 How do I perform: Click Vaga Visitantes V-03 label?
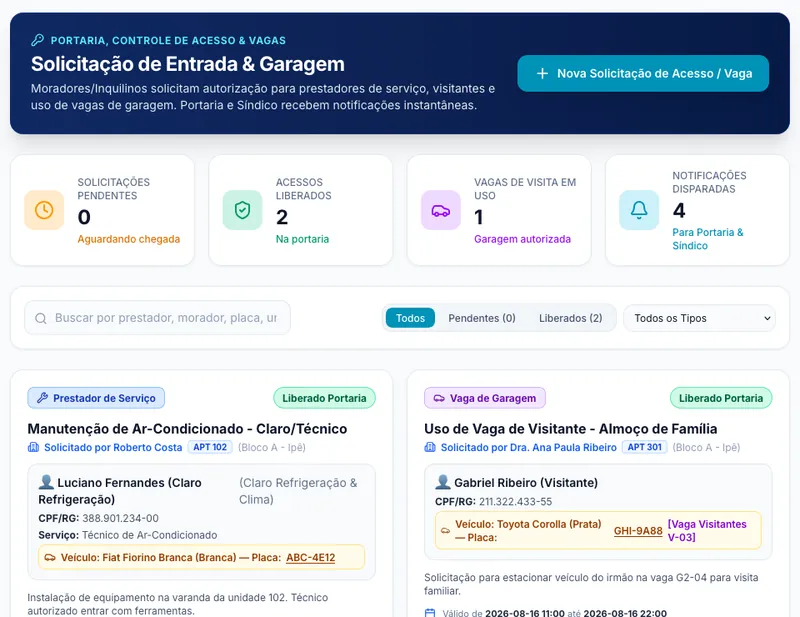point(707,531)
